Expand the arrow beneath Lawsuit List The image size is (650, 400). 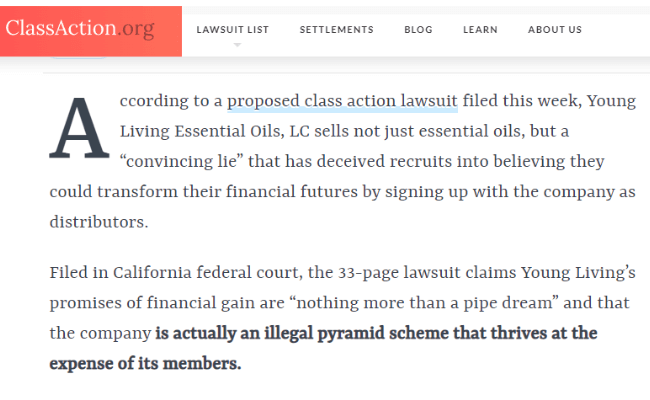[237, 45]
